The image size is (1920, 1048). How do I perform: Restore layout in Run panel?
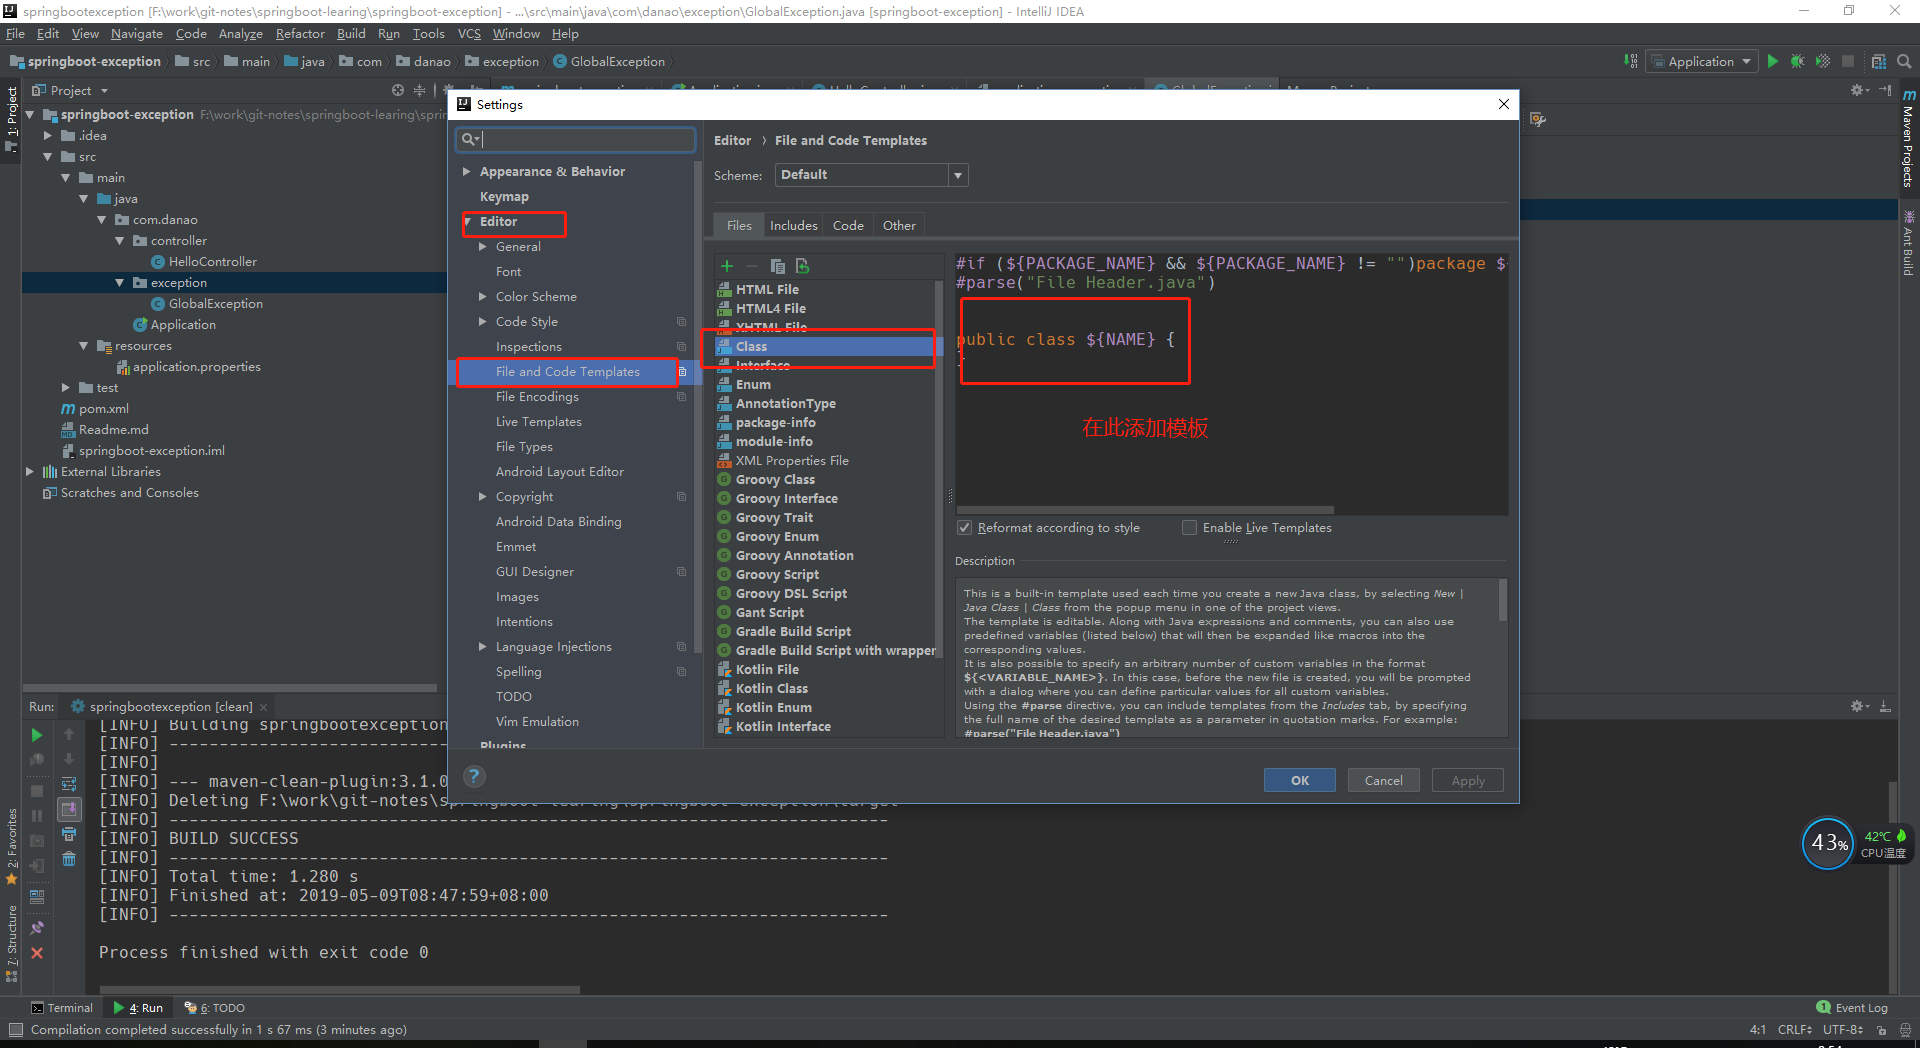(x=37, y=897)
